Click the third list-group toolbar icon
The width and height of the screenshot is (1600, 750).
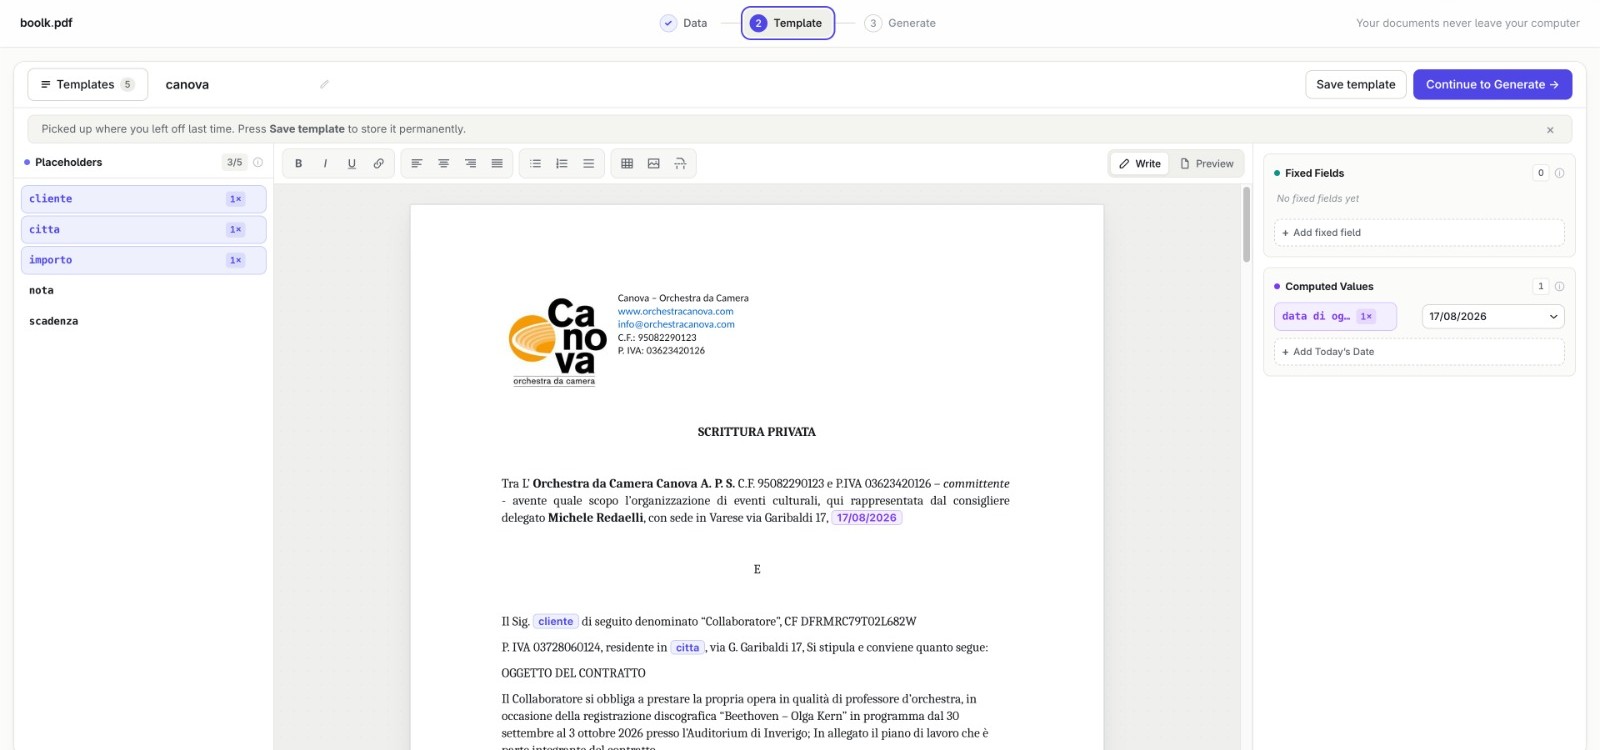point(588,164)
